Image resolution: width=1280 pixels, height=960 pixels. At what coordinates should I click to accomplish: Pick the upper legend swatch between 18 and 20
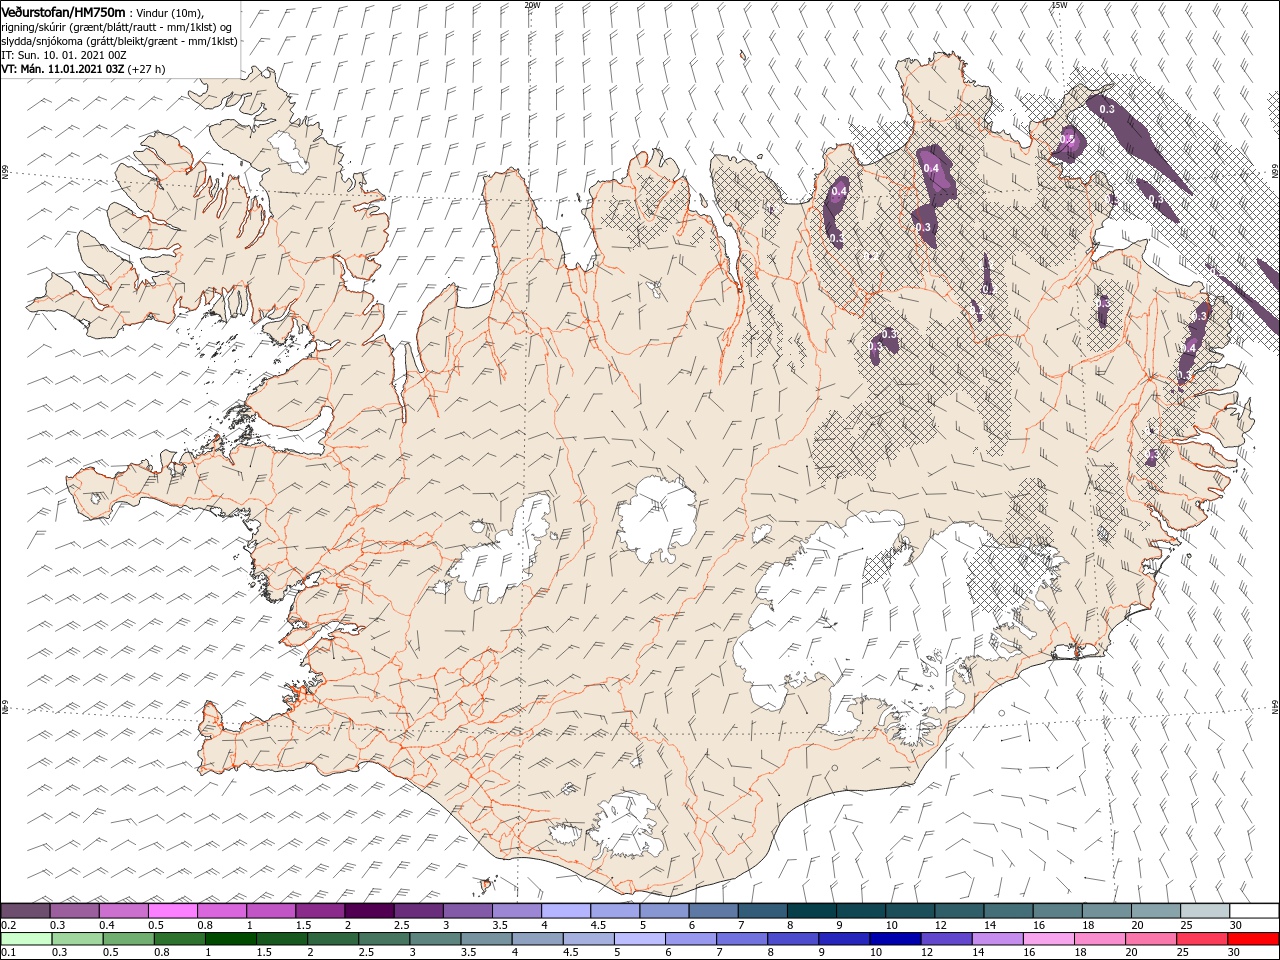1107,910
